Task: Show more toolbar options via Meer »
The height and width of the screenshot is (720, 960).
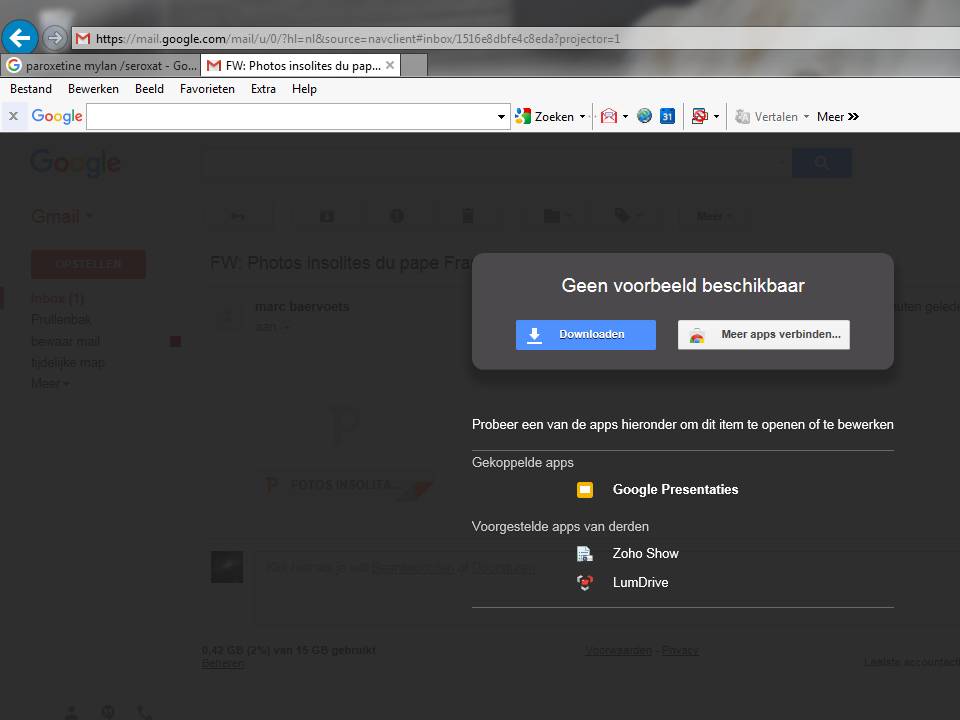Action: (837, 117)
